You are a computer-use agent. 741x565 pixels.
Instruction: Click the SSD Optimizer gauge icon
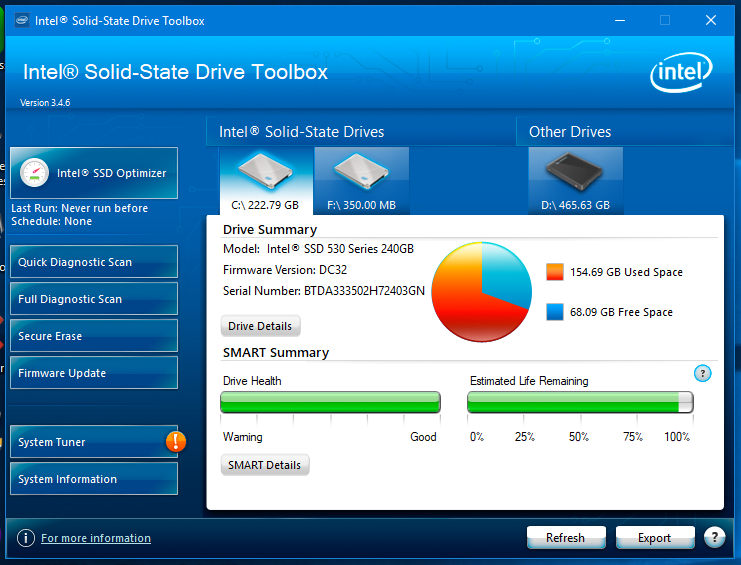point(34,173)
